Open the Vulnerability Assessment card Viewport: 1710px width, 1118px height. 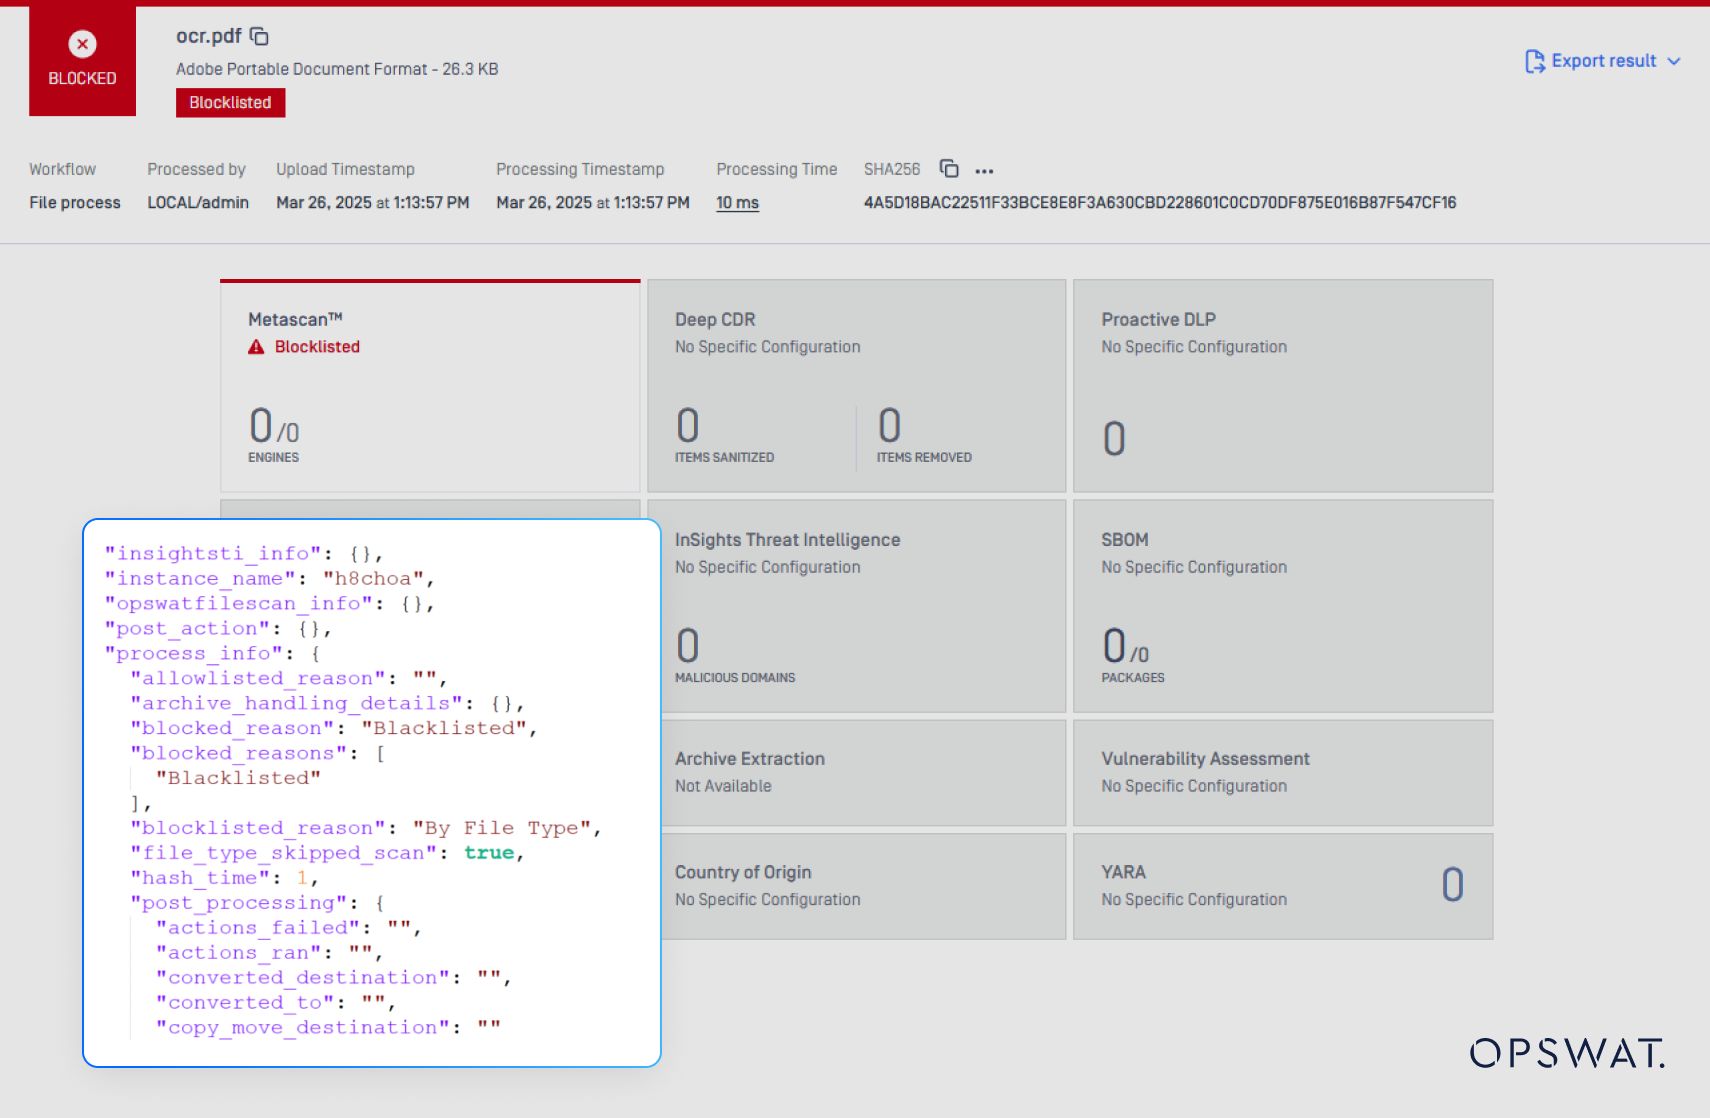(1282, 772)
